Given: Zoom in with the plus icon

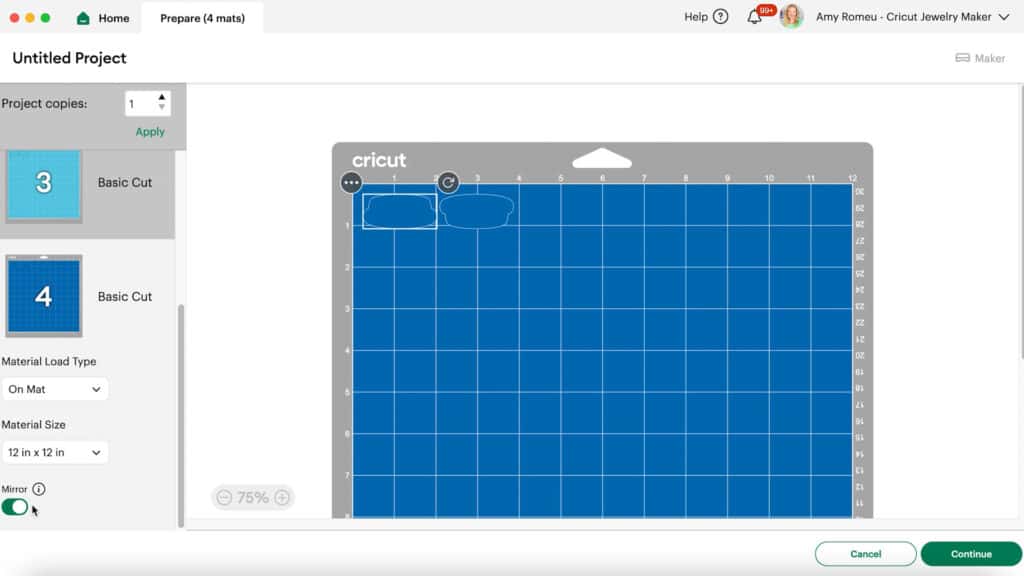Looking at the screenshot, I should [x=282, y=498].
